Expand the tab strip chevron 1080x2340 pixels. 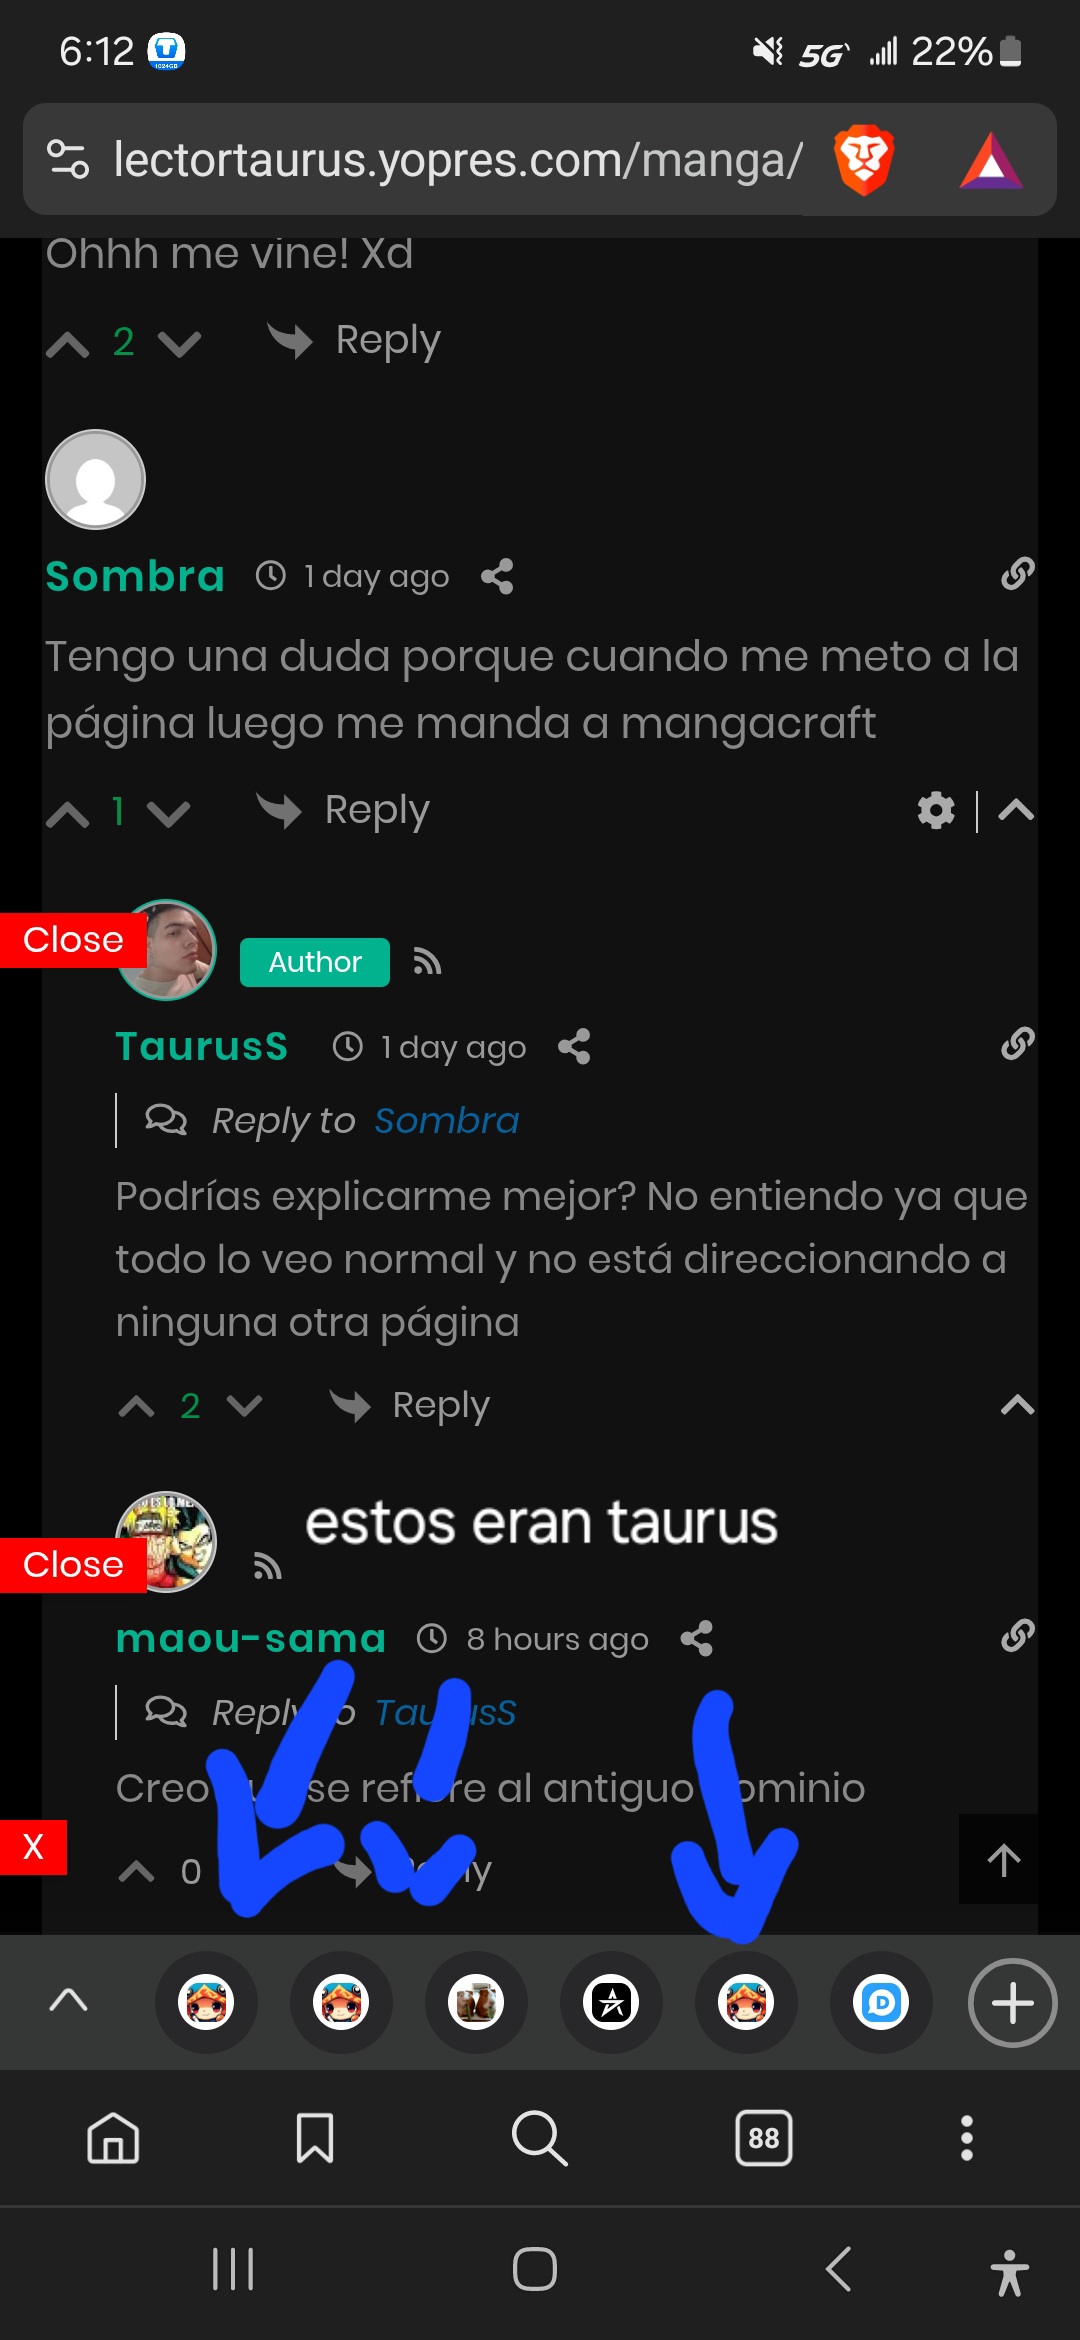68,2000
